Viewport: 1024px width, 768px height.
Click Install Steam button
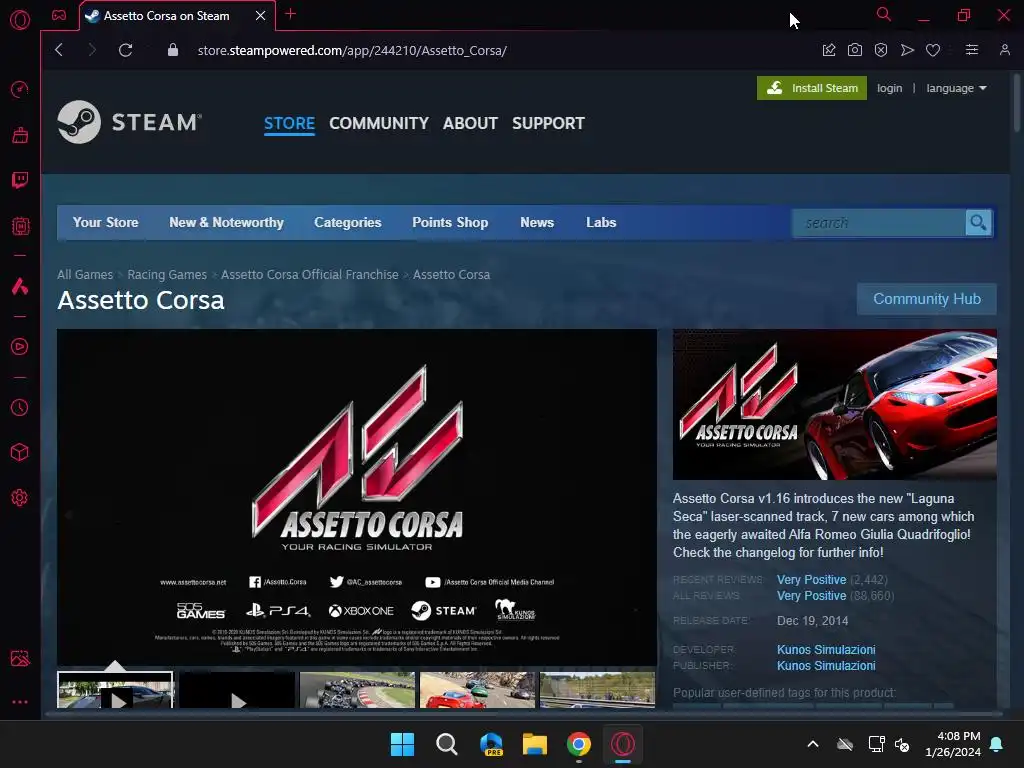(x=812, y=88)
